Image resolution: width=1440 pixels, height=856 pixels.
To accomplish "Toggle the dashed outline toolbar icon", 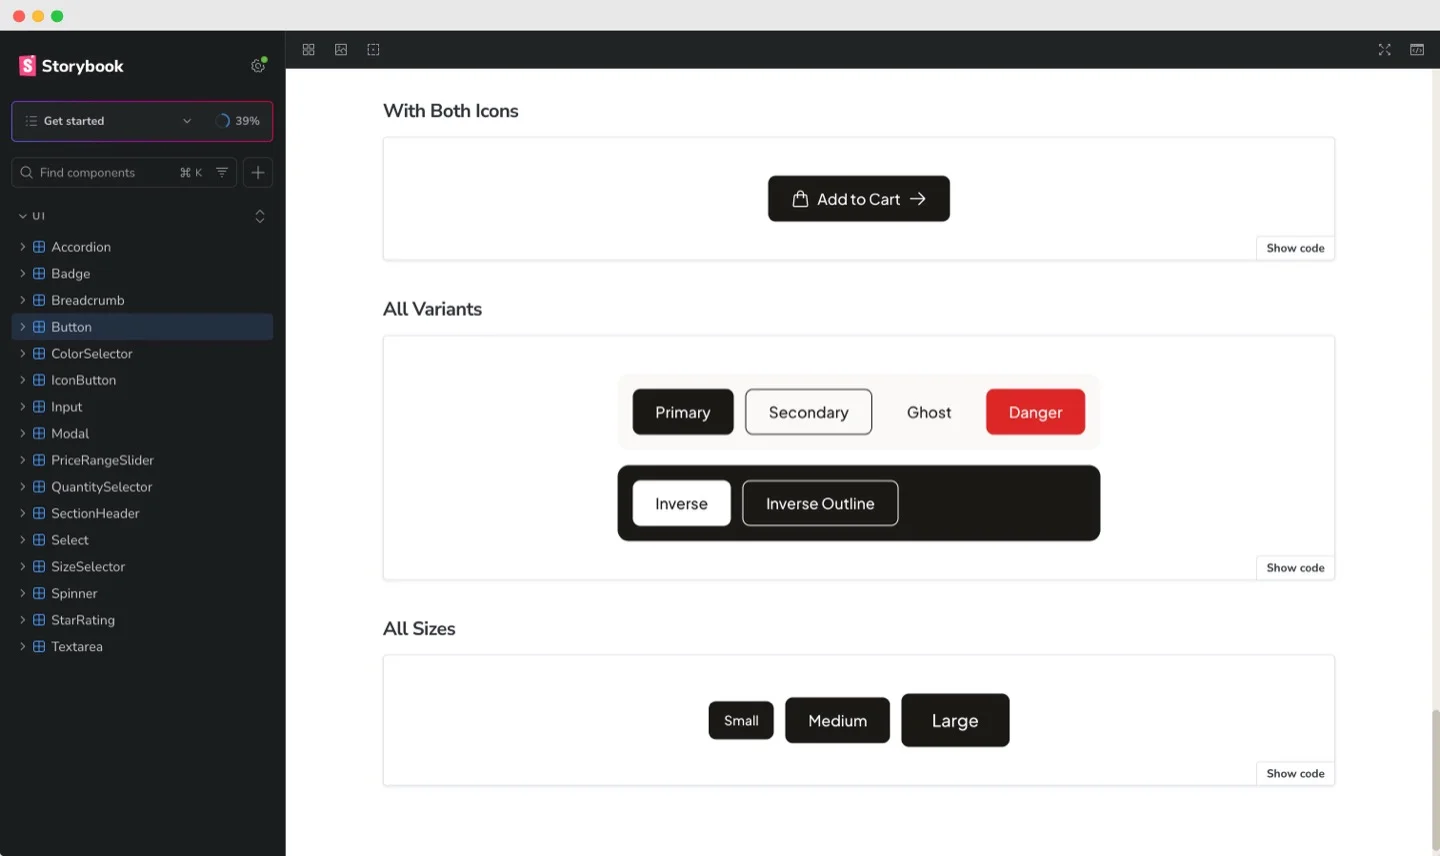I will 373,50.
